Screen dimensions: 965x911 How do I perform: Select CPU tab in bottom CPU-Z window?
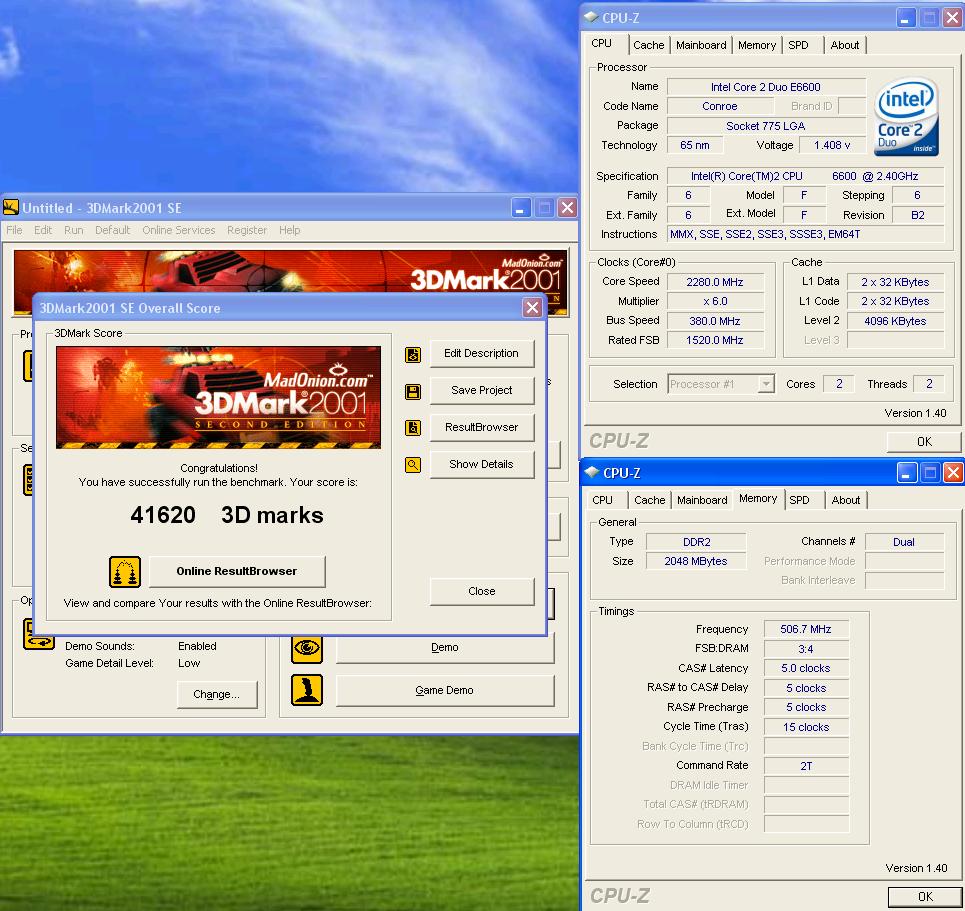[x=603, y=500]
